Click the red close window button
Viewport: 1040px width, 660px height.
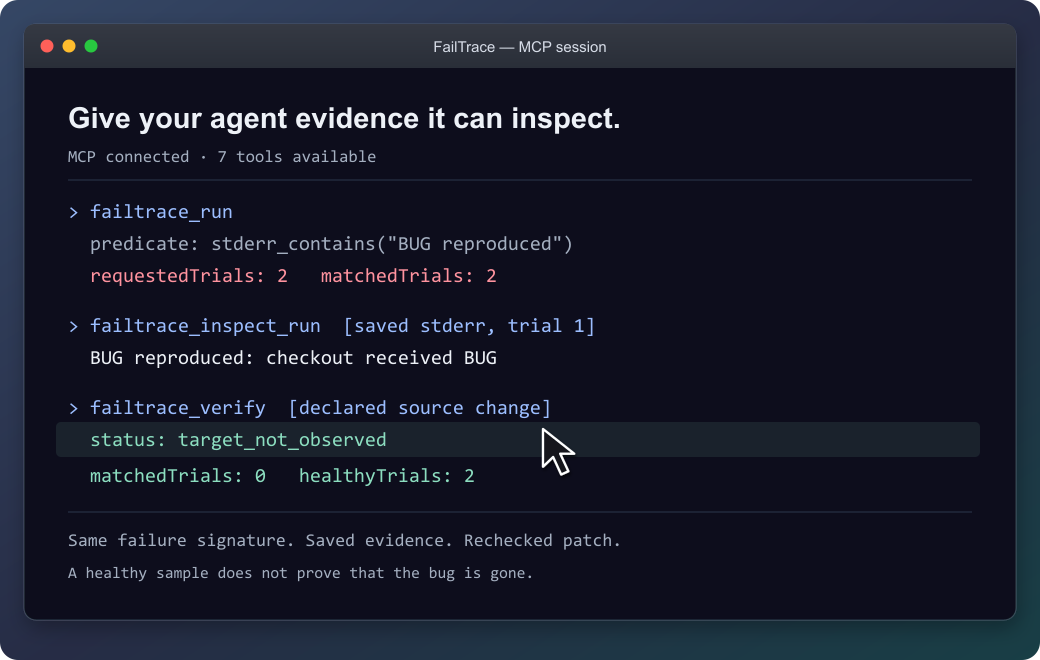click(47, 46)
